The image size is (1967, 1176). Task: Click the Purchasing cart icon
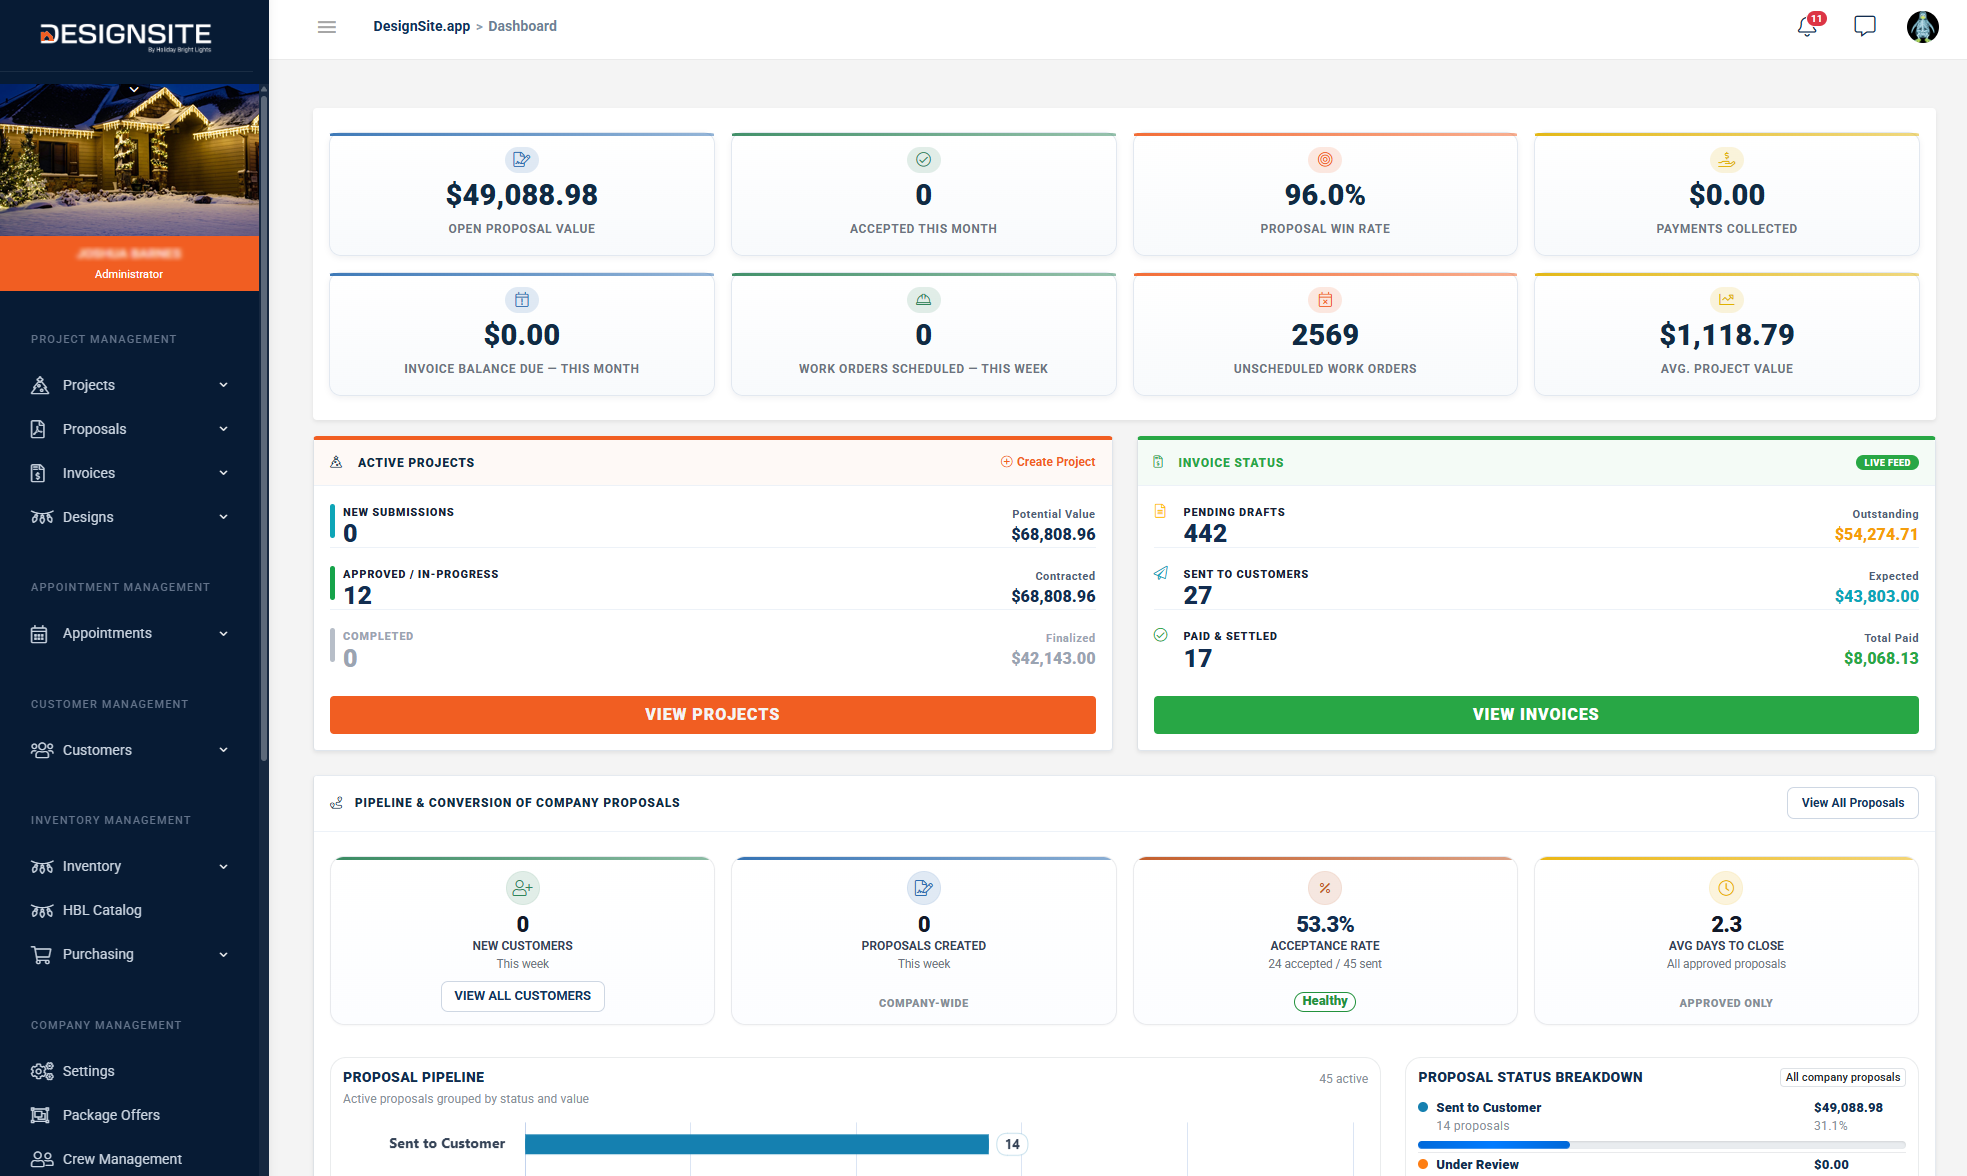pos(41,955)
